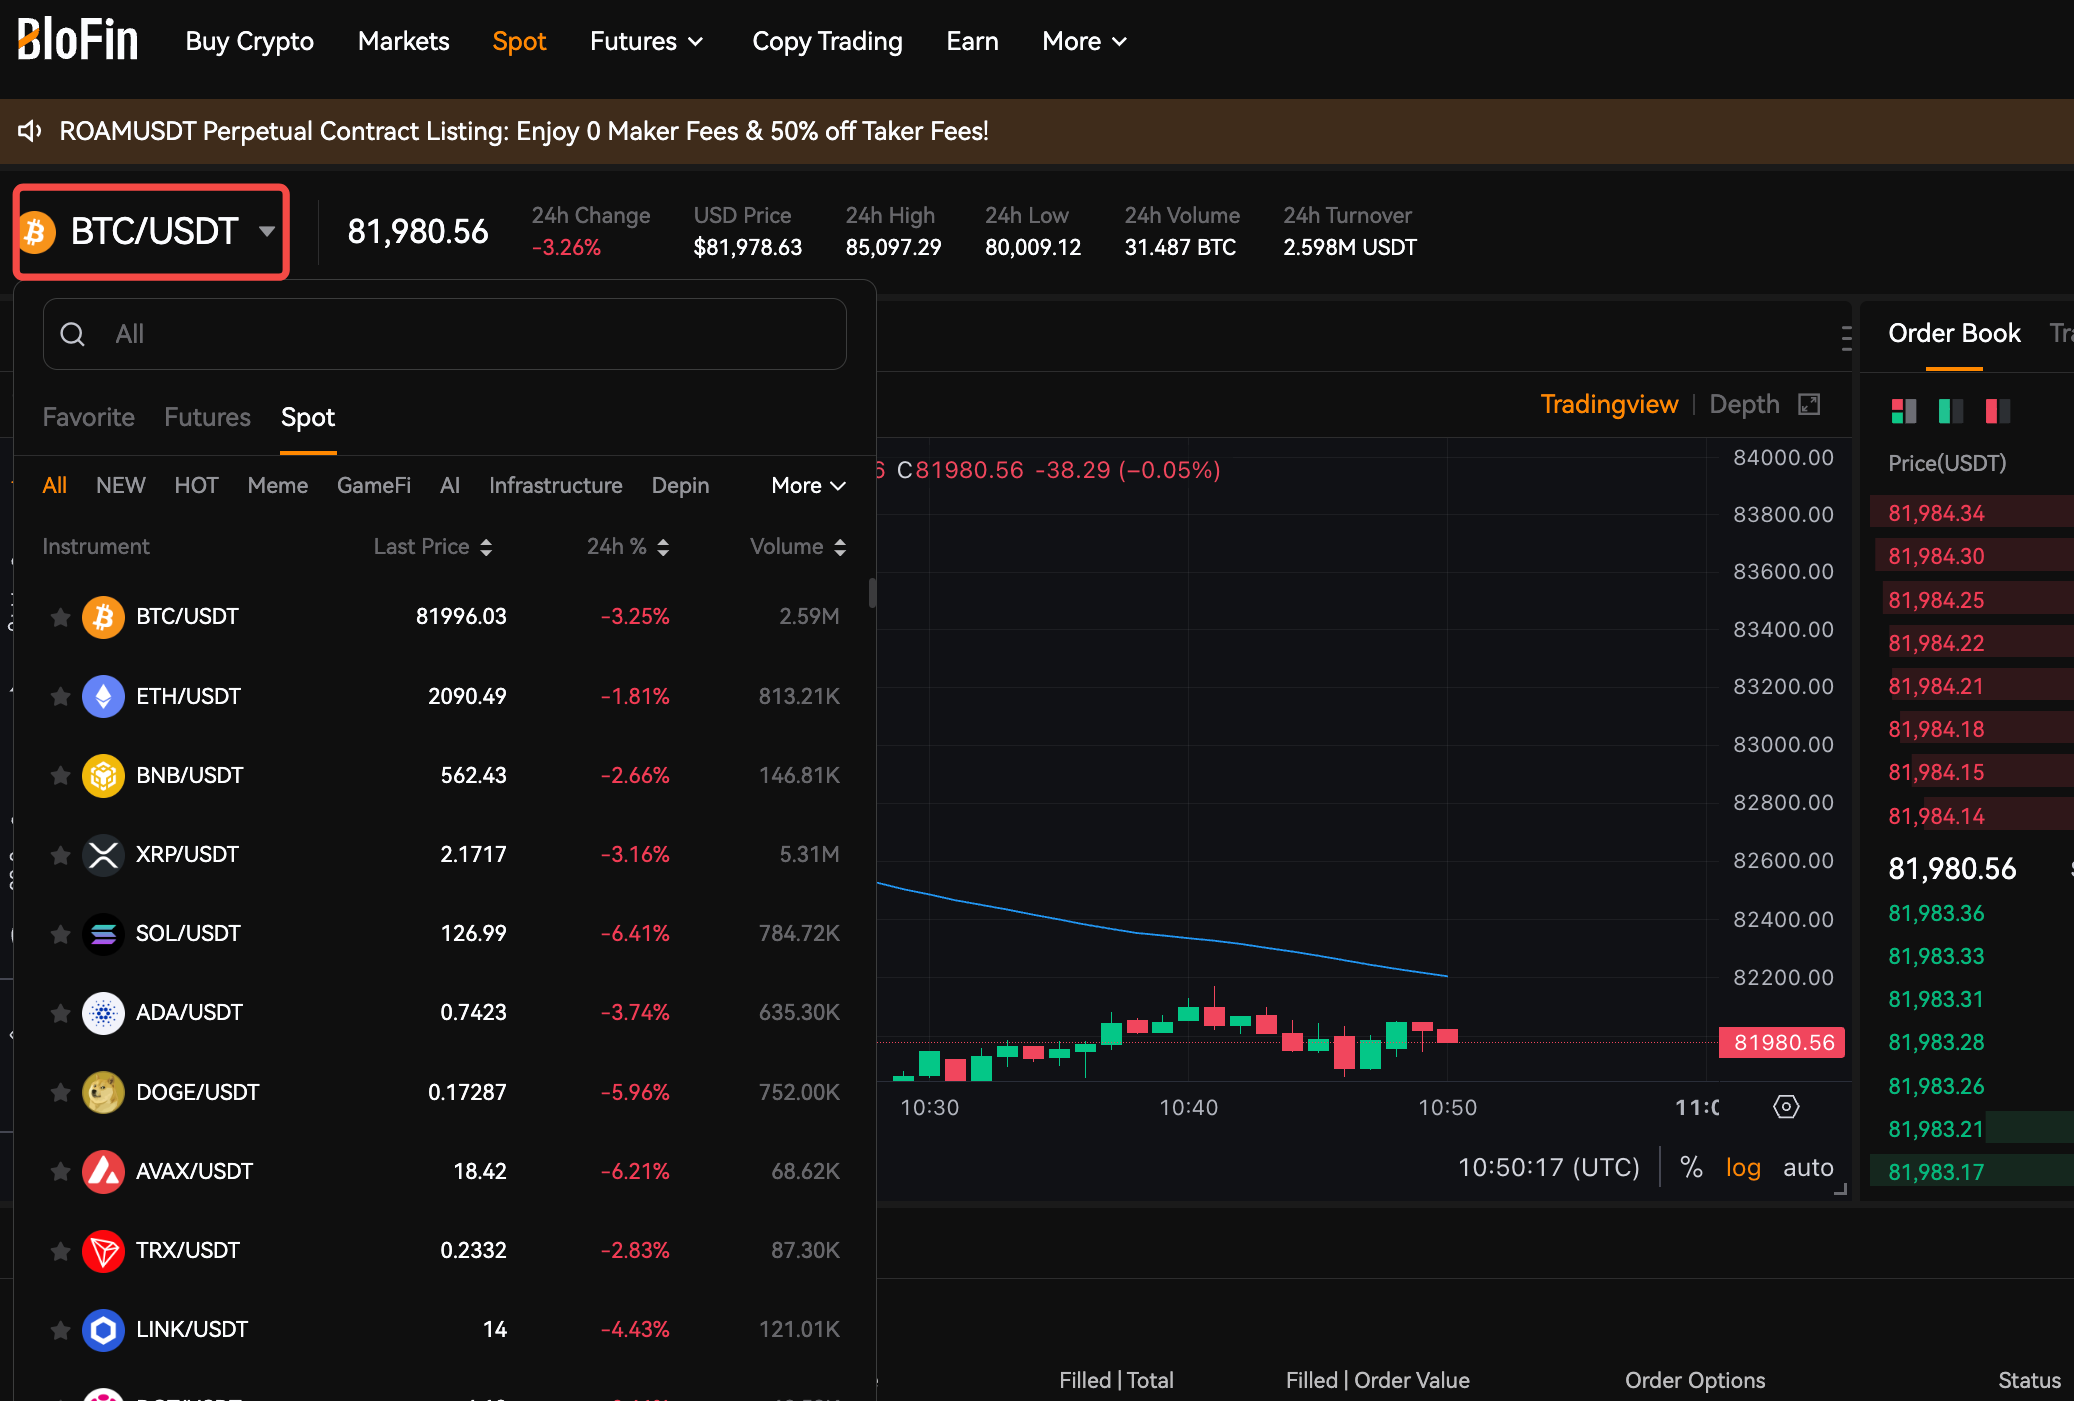Click the Dogecoin coin icon
Image resolution: width=2074 pixels, height=1401 pixels.
[x=103, y=1092]
